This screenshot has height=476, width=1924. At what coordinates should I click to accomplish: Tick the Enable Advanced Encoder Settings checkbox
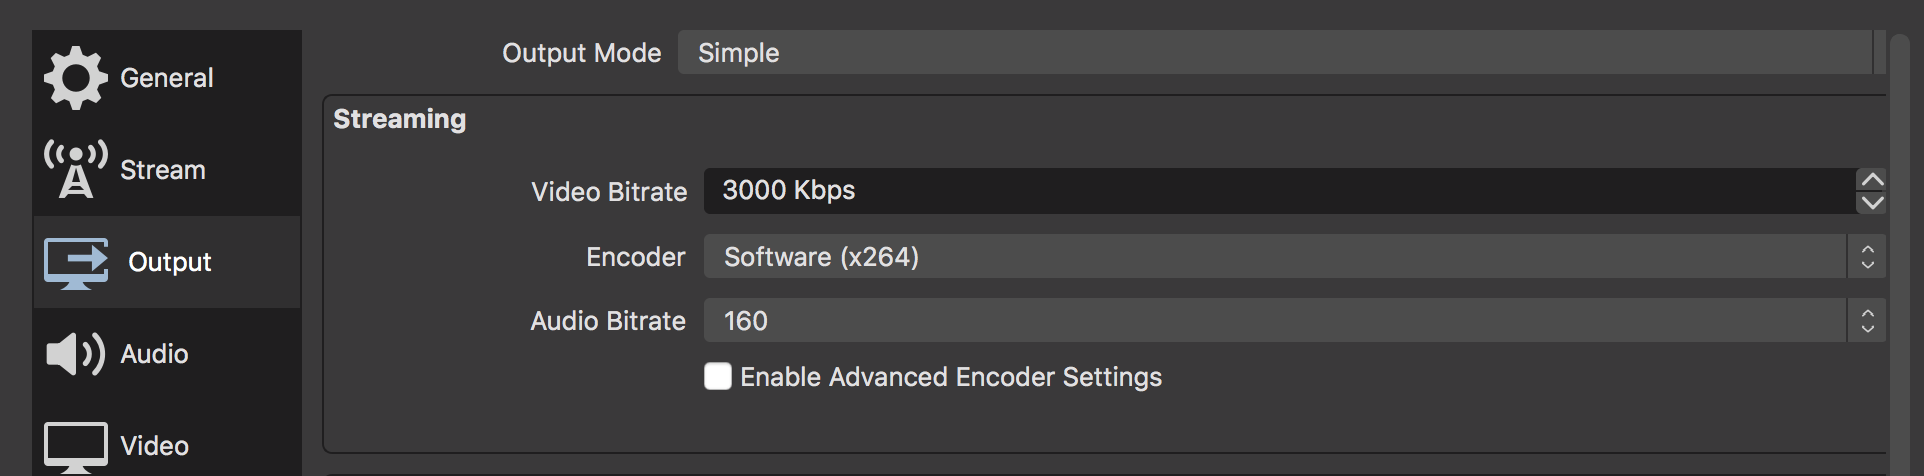(x=718, y=377)
